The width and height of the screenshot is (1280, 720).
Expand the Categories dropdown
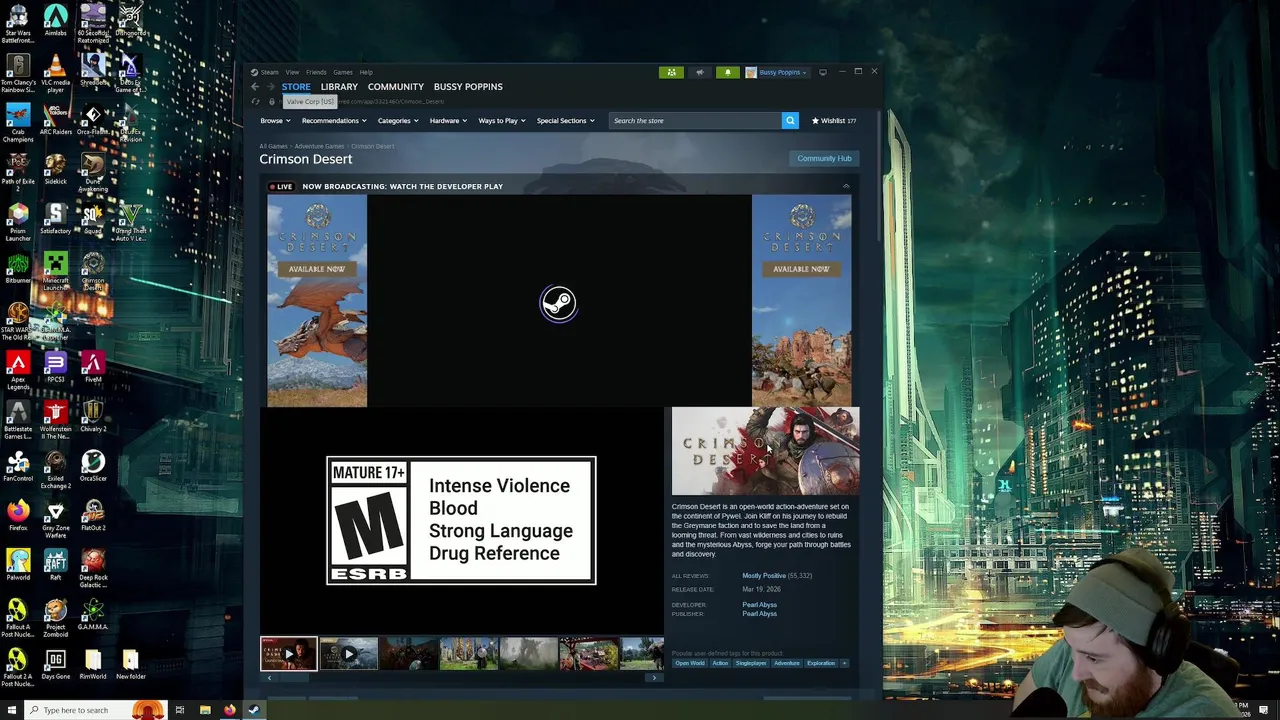click(398, 121)
